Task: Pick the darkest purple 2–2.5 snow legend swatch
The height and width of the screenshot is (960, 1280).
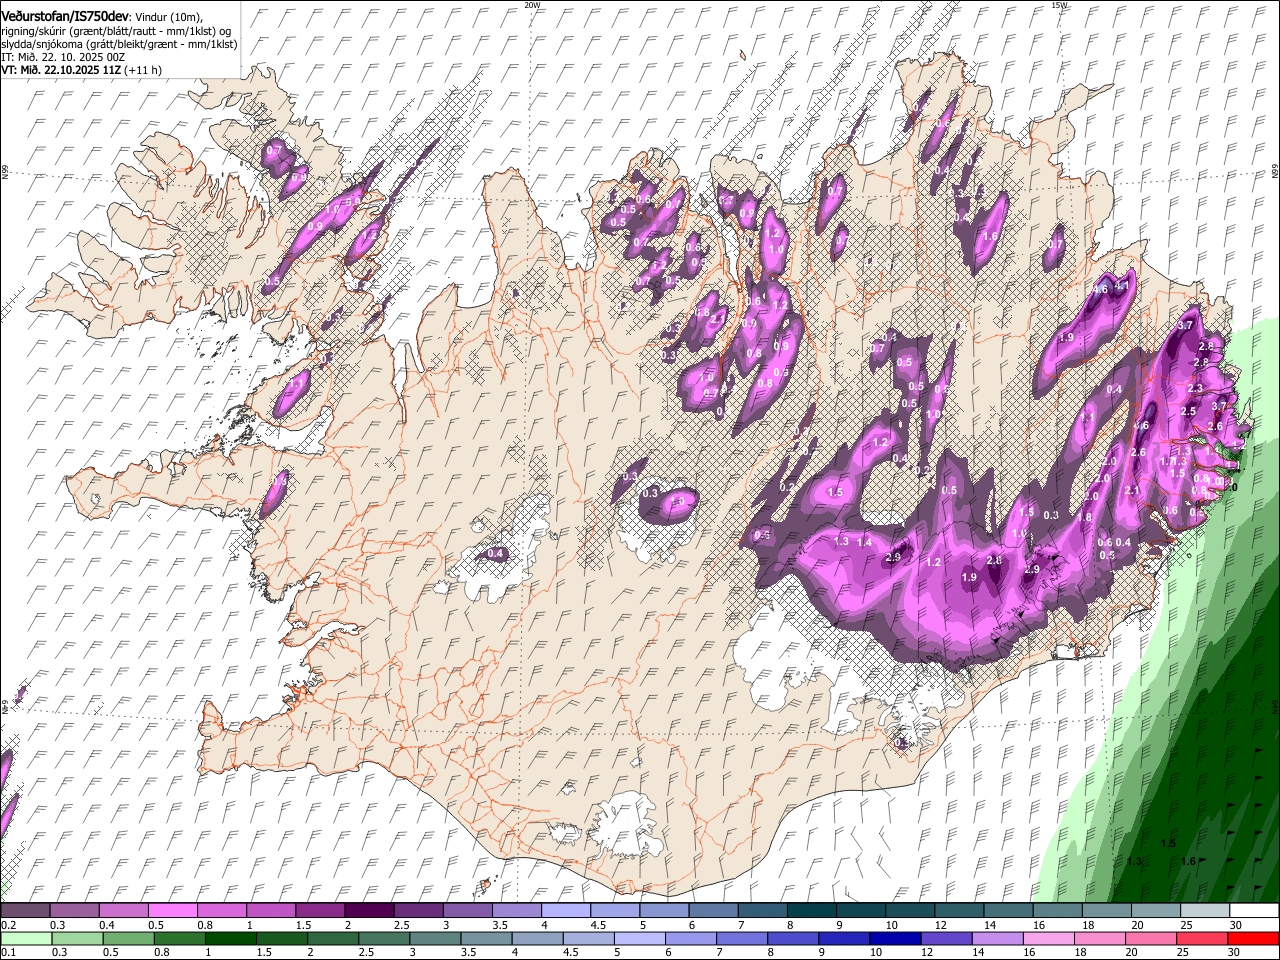Action: pyautogui.click(x=368, y=910)
